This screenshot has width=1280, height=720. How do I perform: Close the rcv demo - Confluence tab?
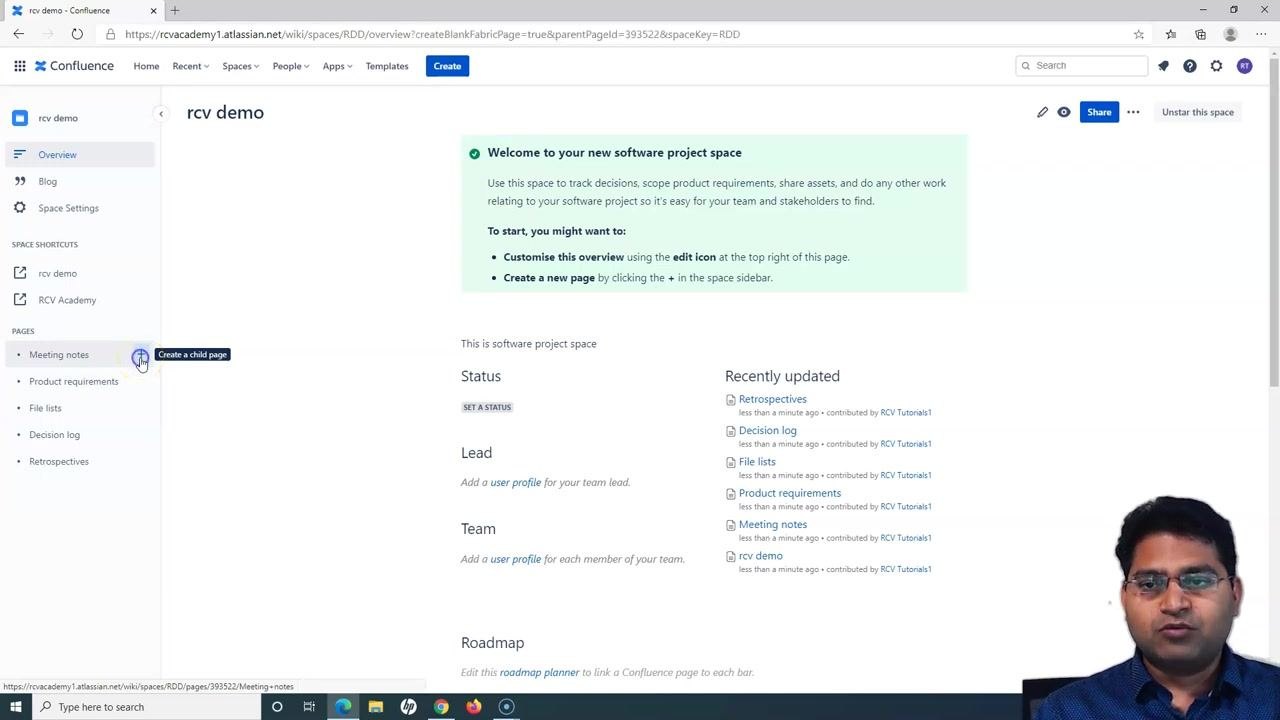click(x=153, y=10)
